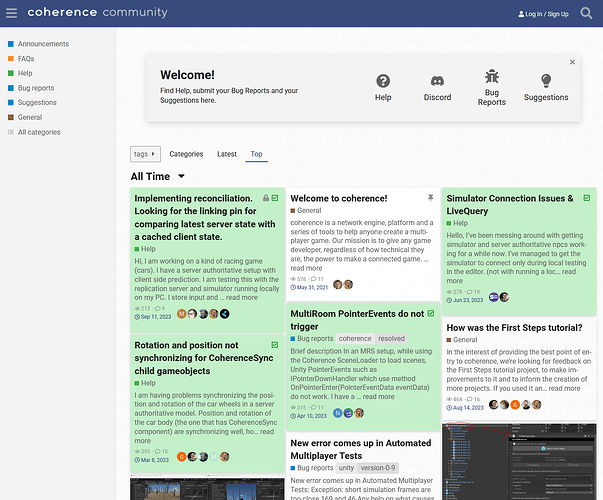
Task: Click the unity tag on Automated Tests topic
Action: tap(346, 468)
